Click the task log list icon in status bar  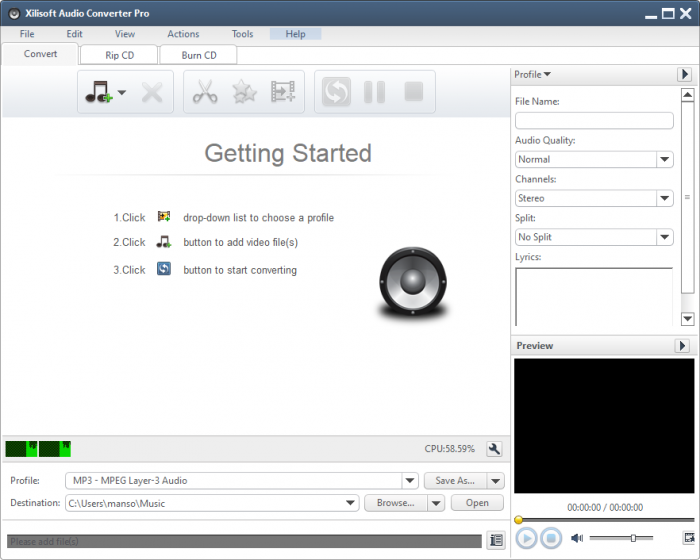(x=496, y=541)
